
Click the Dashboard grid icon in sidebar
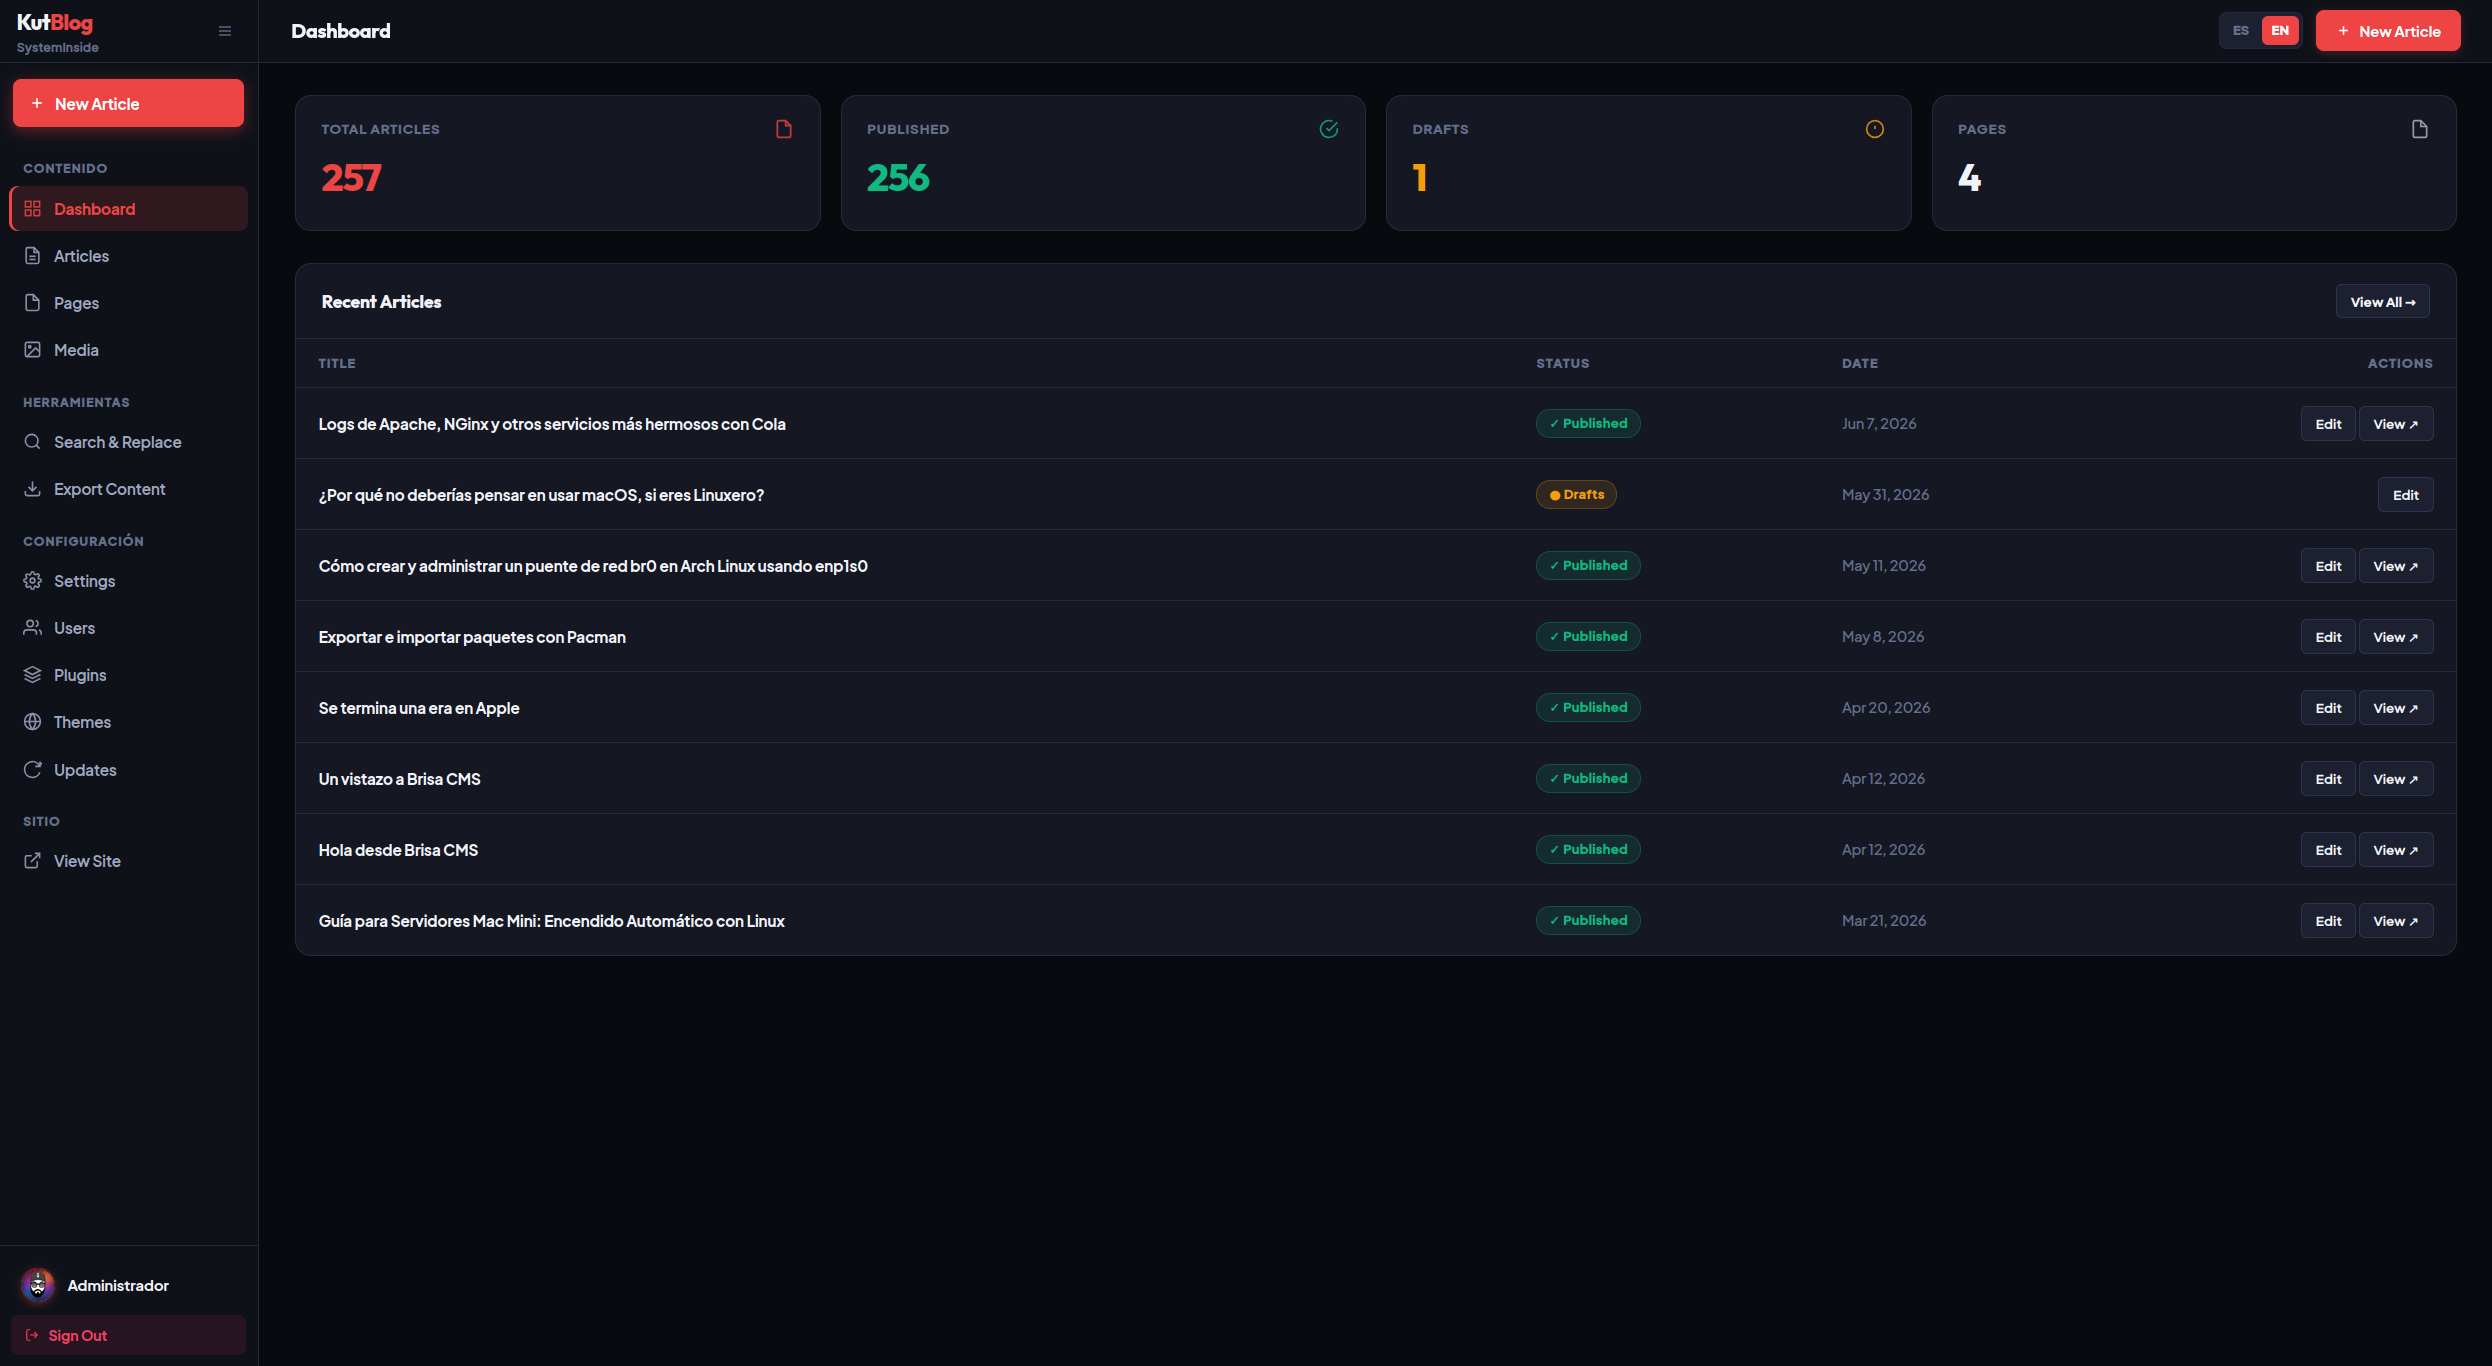pyautogui.click(x=33, y=209)
